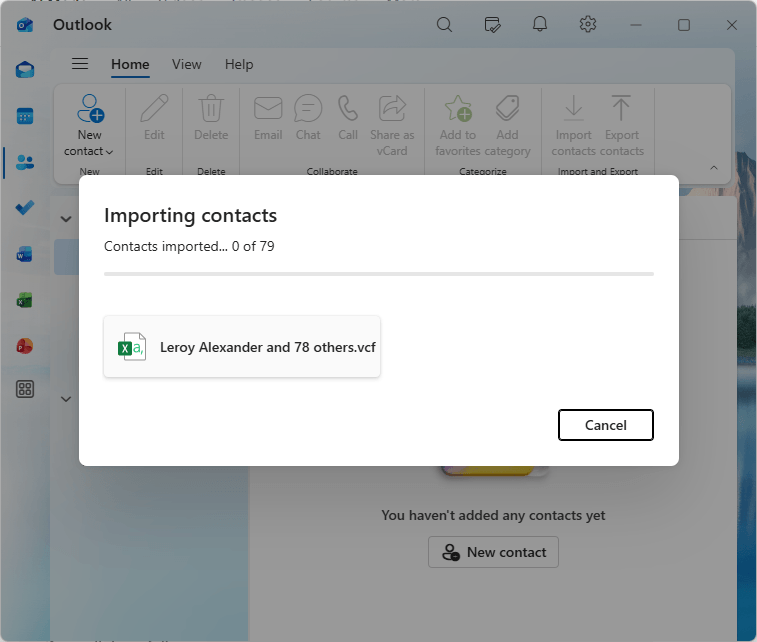
Task: Click 'Contacts imported... 0 of 79' text
Action: 189,246
